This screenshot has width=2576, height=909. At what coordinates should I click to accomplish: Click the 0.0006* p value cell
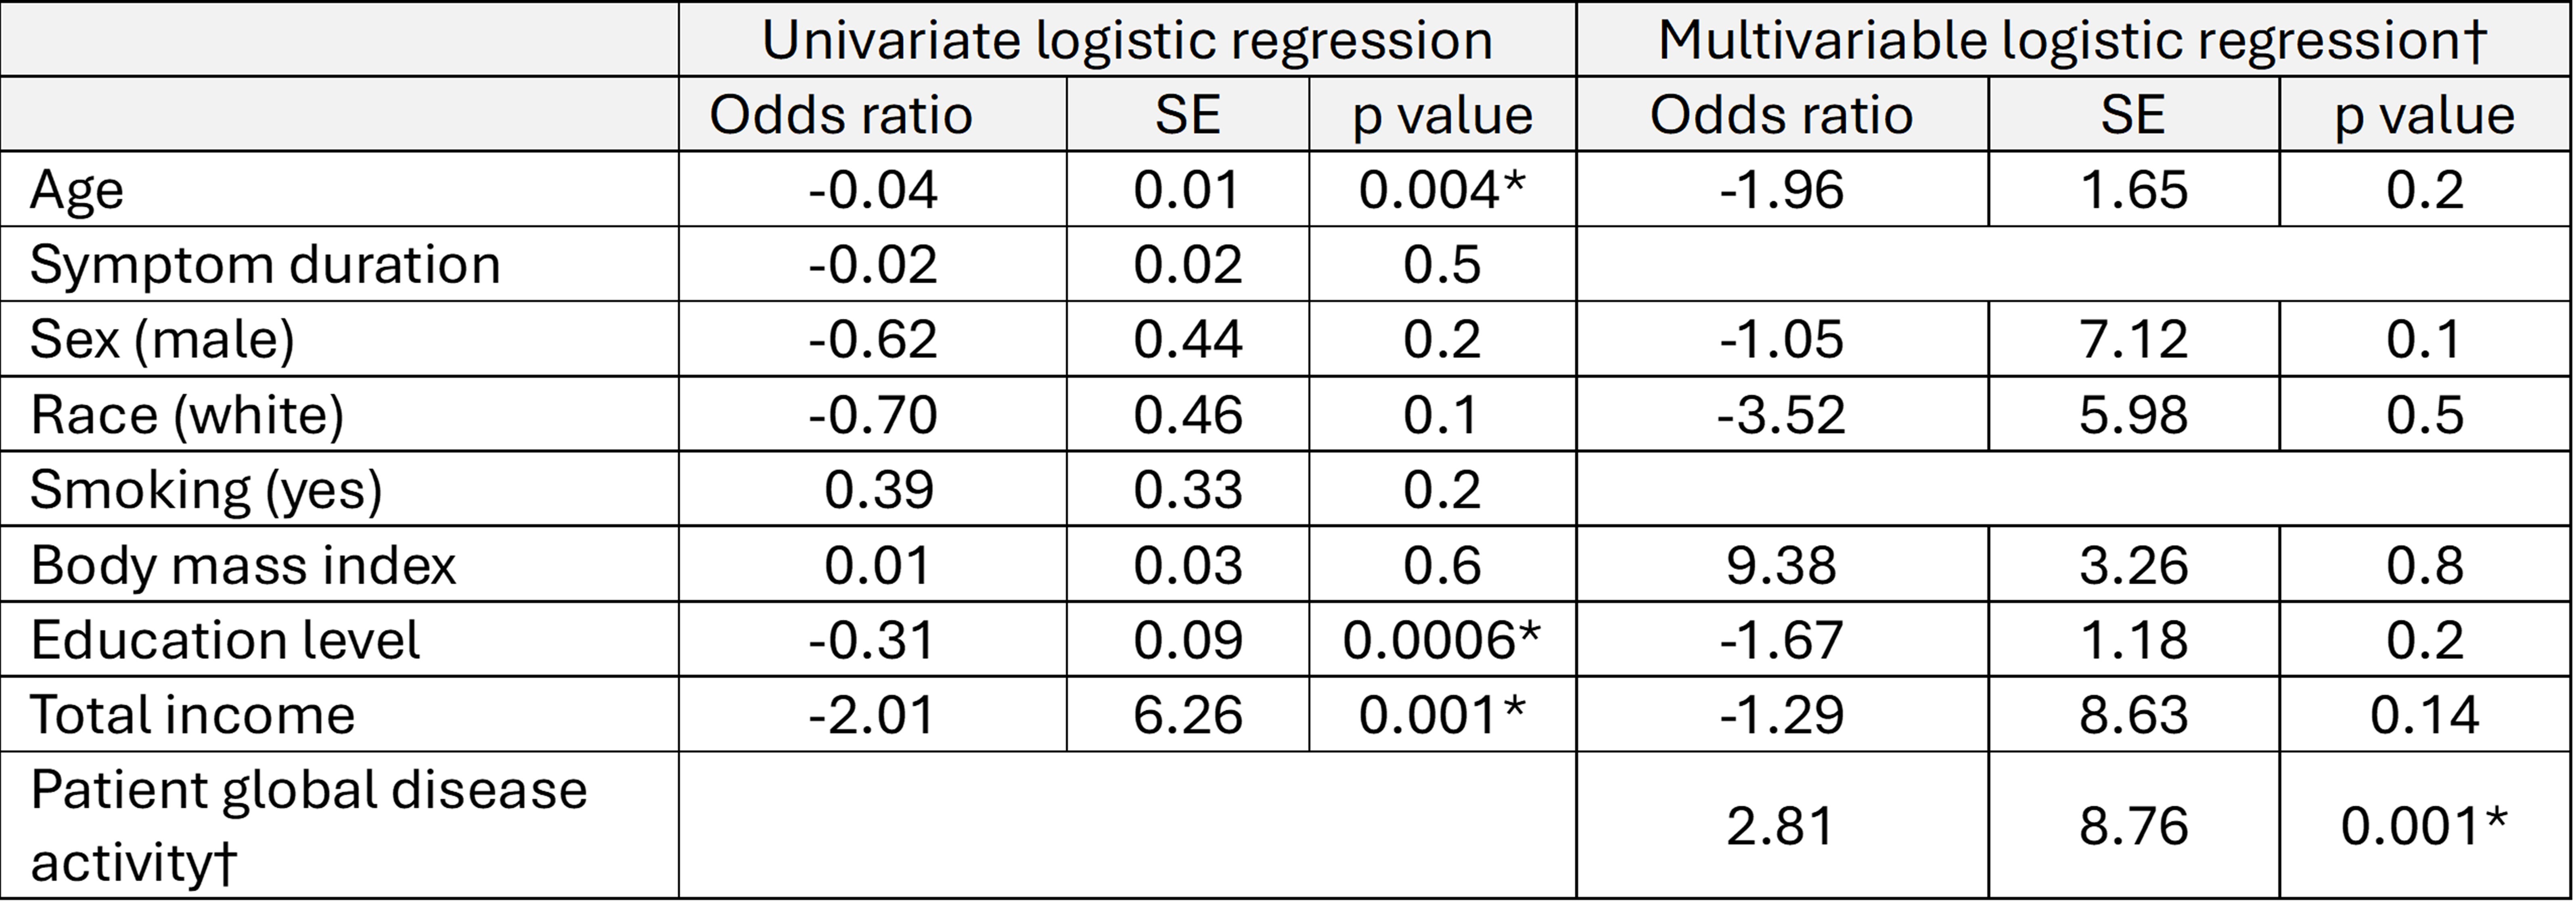(x=1441, y=640)
